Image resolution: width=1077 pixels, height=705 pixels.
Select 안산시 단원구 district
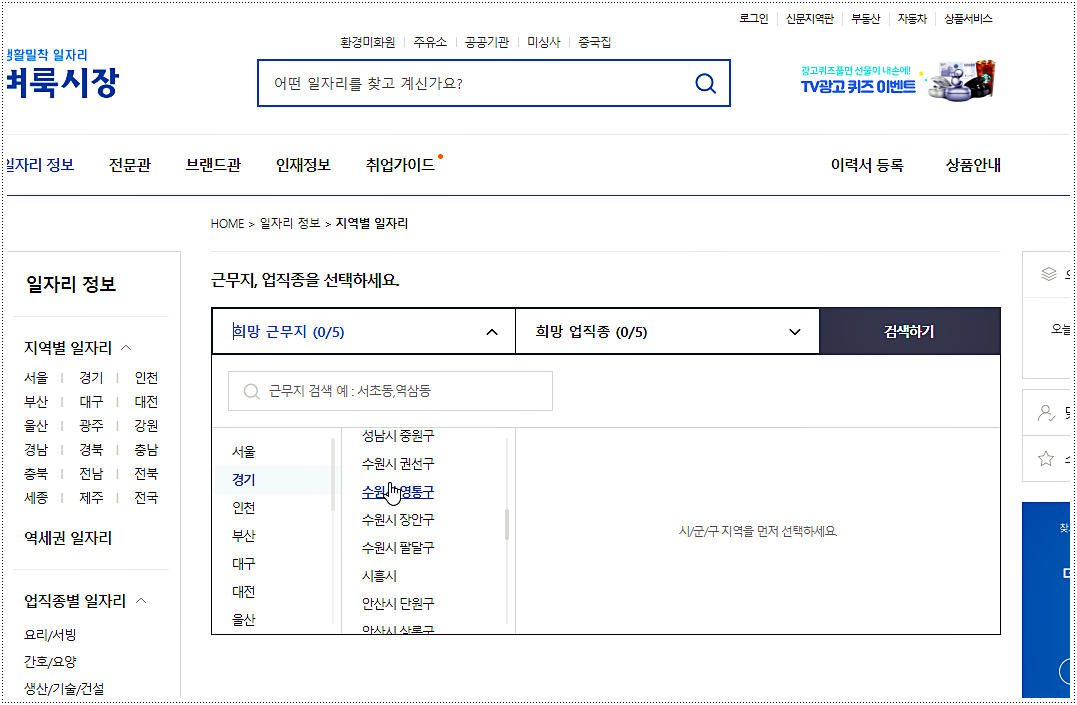398,603
